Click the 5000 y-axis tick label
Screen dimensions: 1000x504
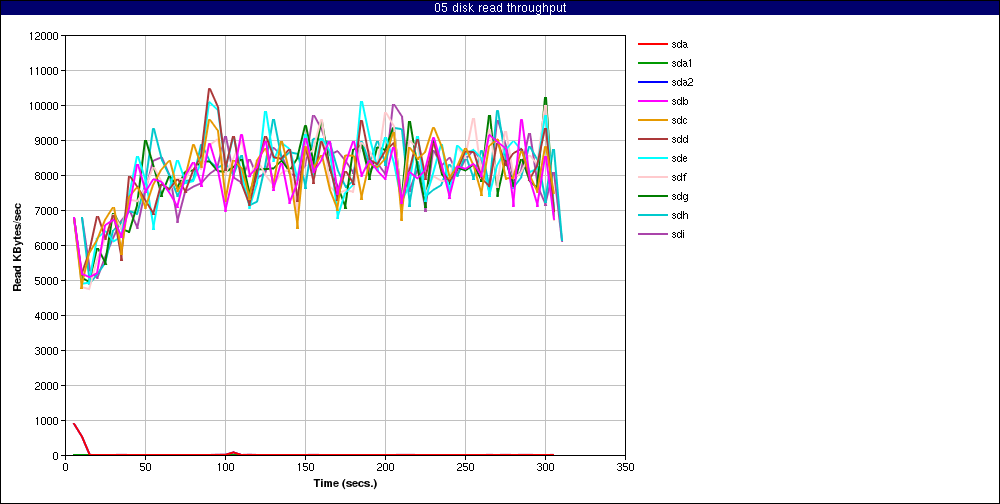48,281
